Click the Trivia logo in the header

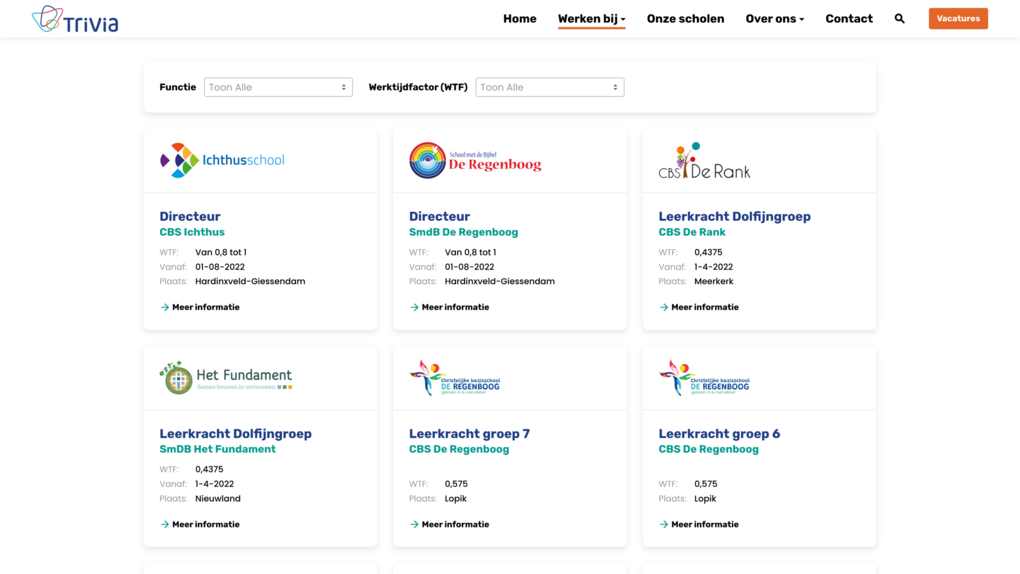(75, 19)
